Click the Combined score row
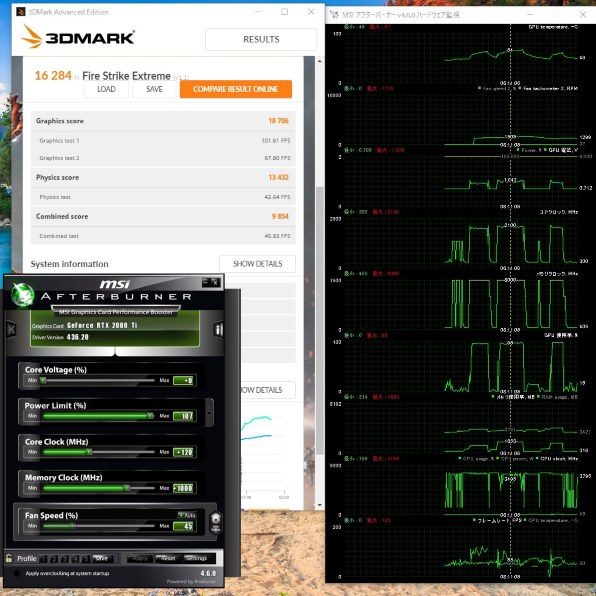This screenshot has height=596, width=596. [x=163, y=216]
